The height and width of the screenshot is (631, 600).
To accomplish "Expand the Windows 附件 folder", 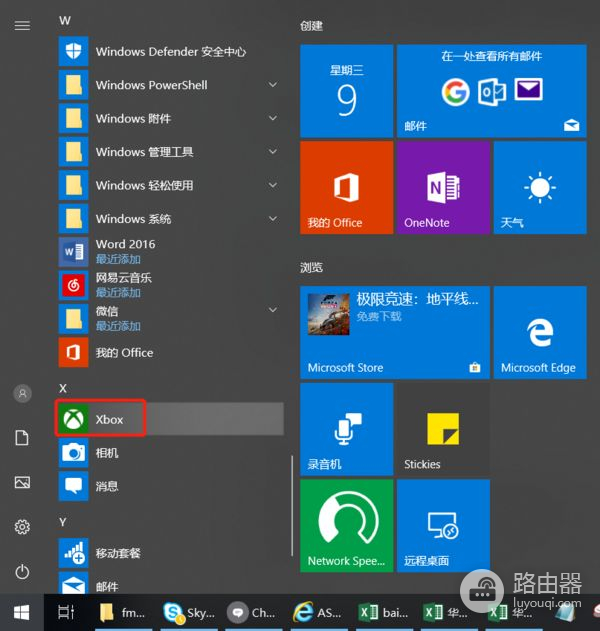I will pos(273,118).
